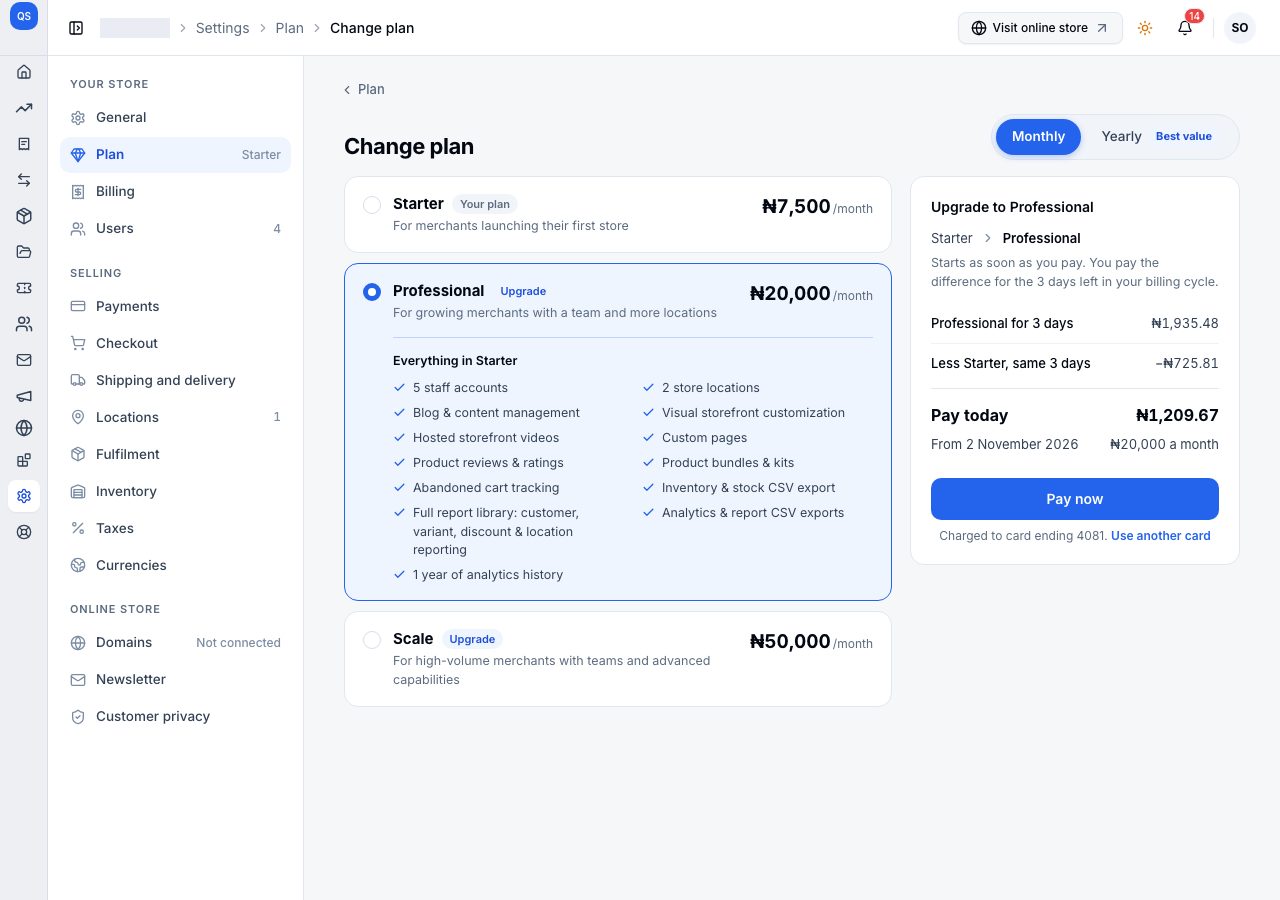
Task: Open the Home icon in left rail
Action: (x=24, y=72)
